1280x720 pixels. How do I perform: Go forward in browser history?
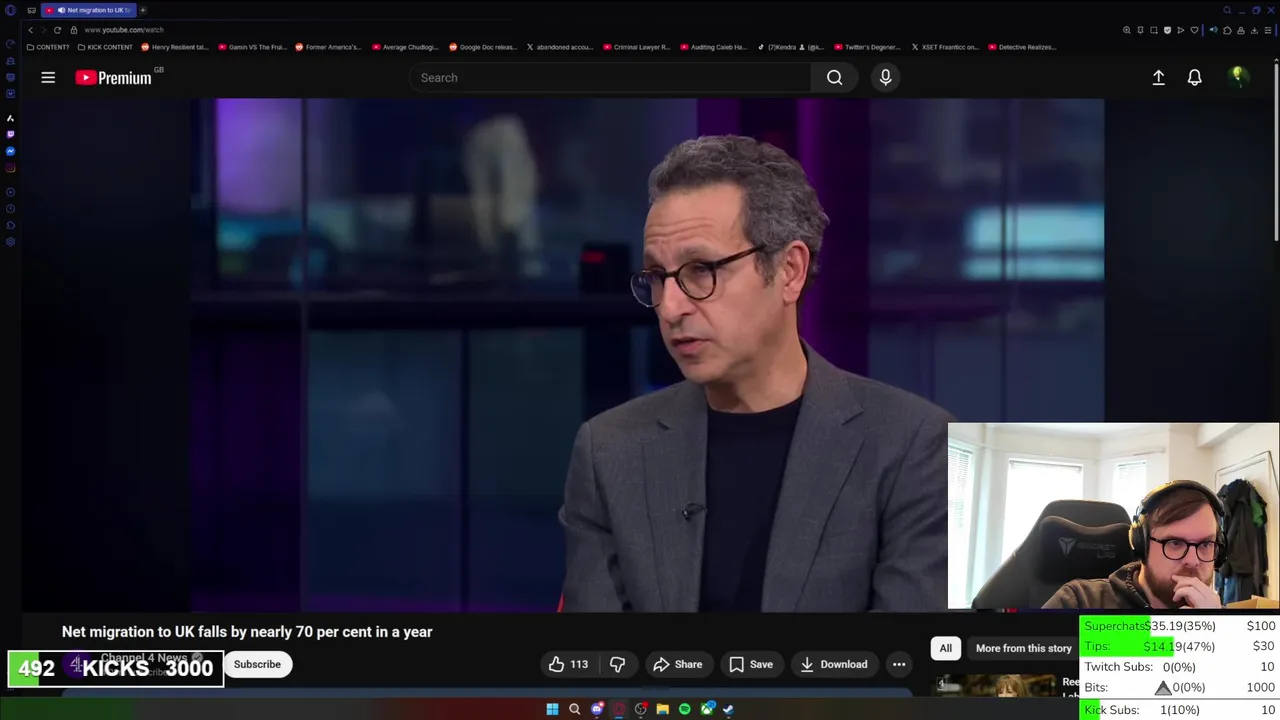(x=43, y=30)
